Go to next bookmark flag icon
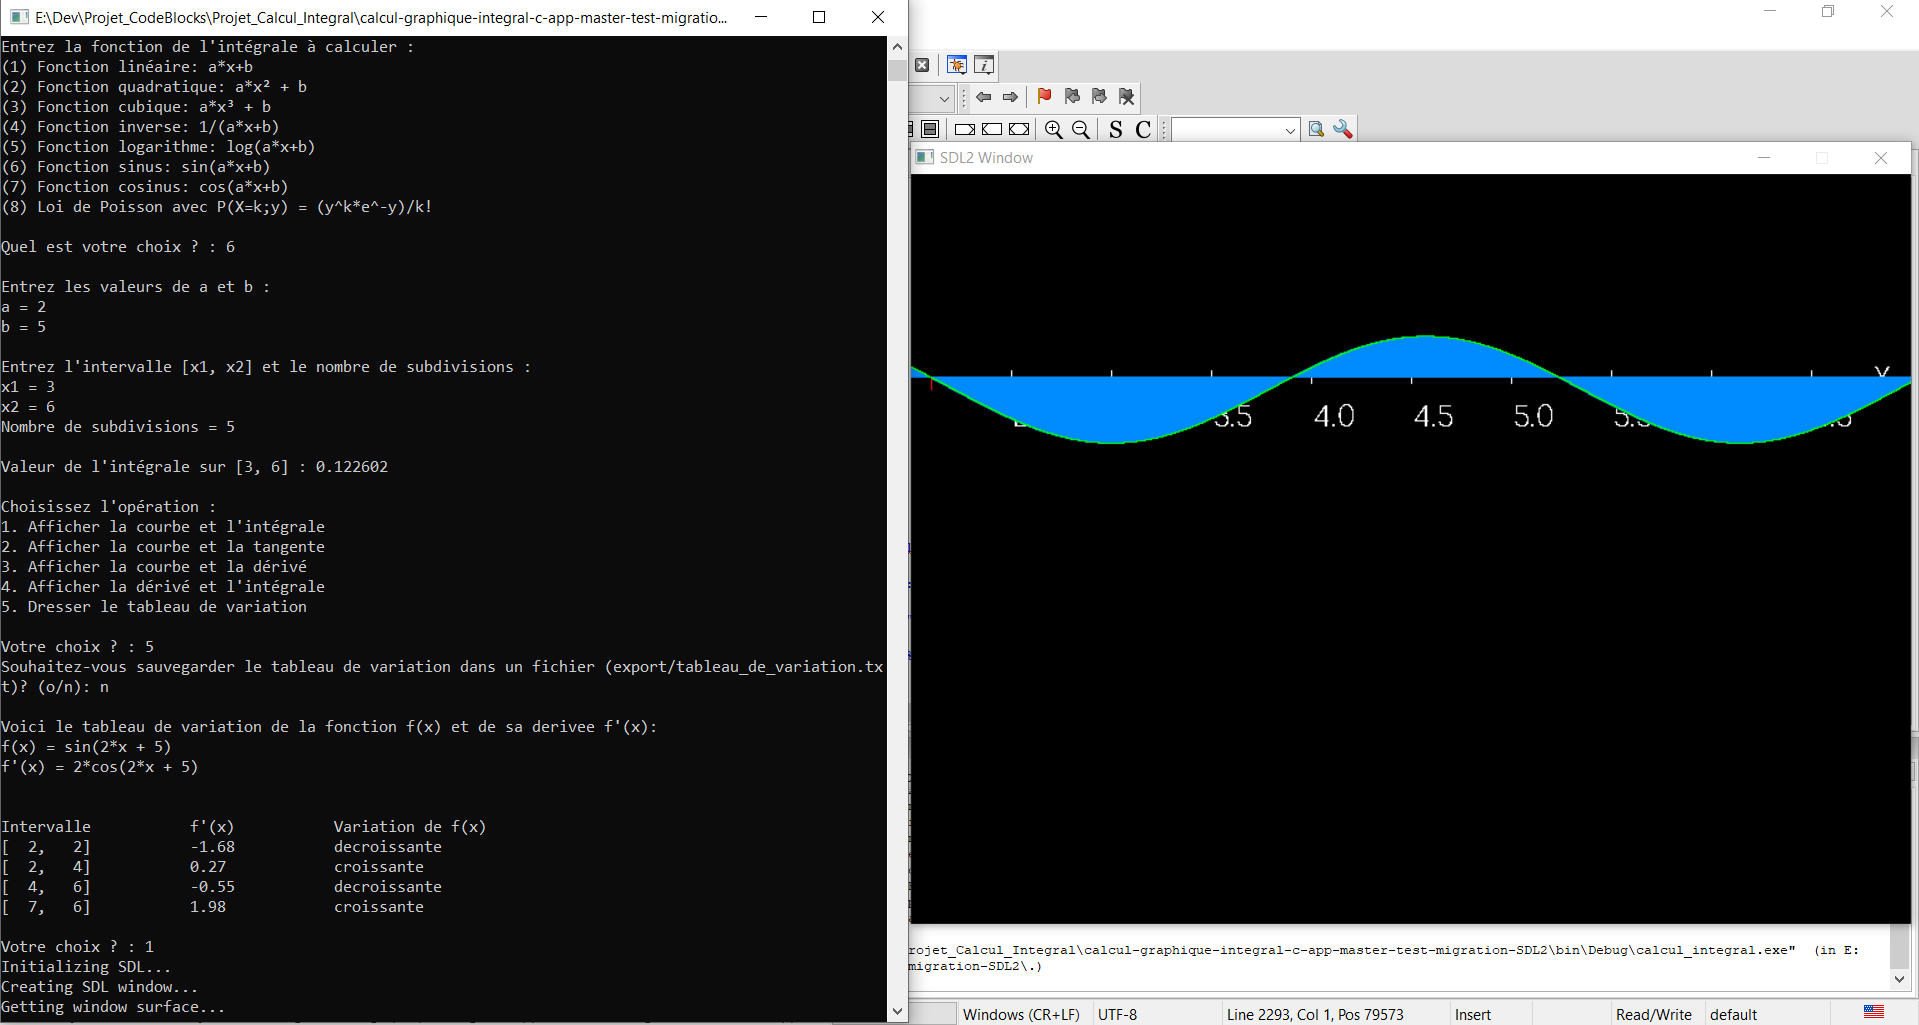The width and height of the screenshot is (1919, 1025). 1099,96
